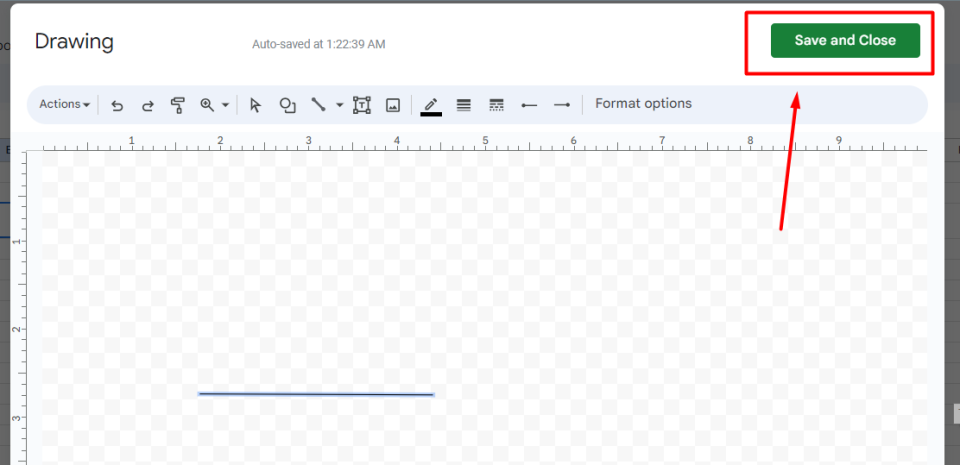Undo the last drawing action

[x=117, y=105]
